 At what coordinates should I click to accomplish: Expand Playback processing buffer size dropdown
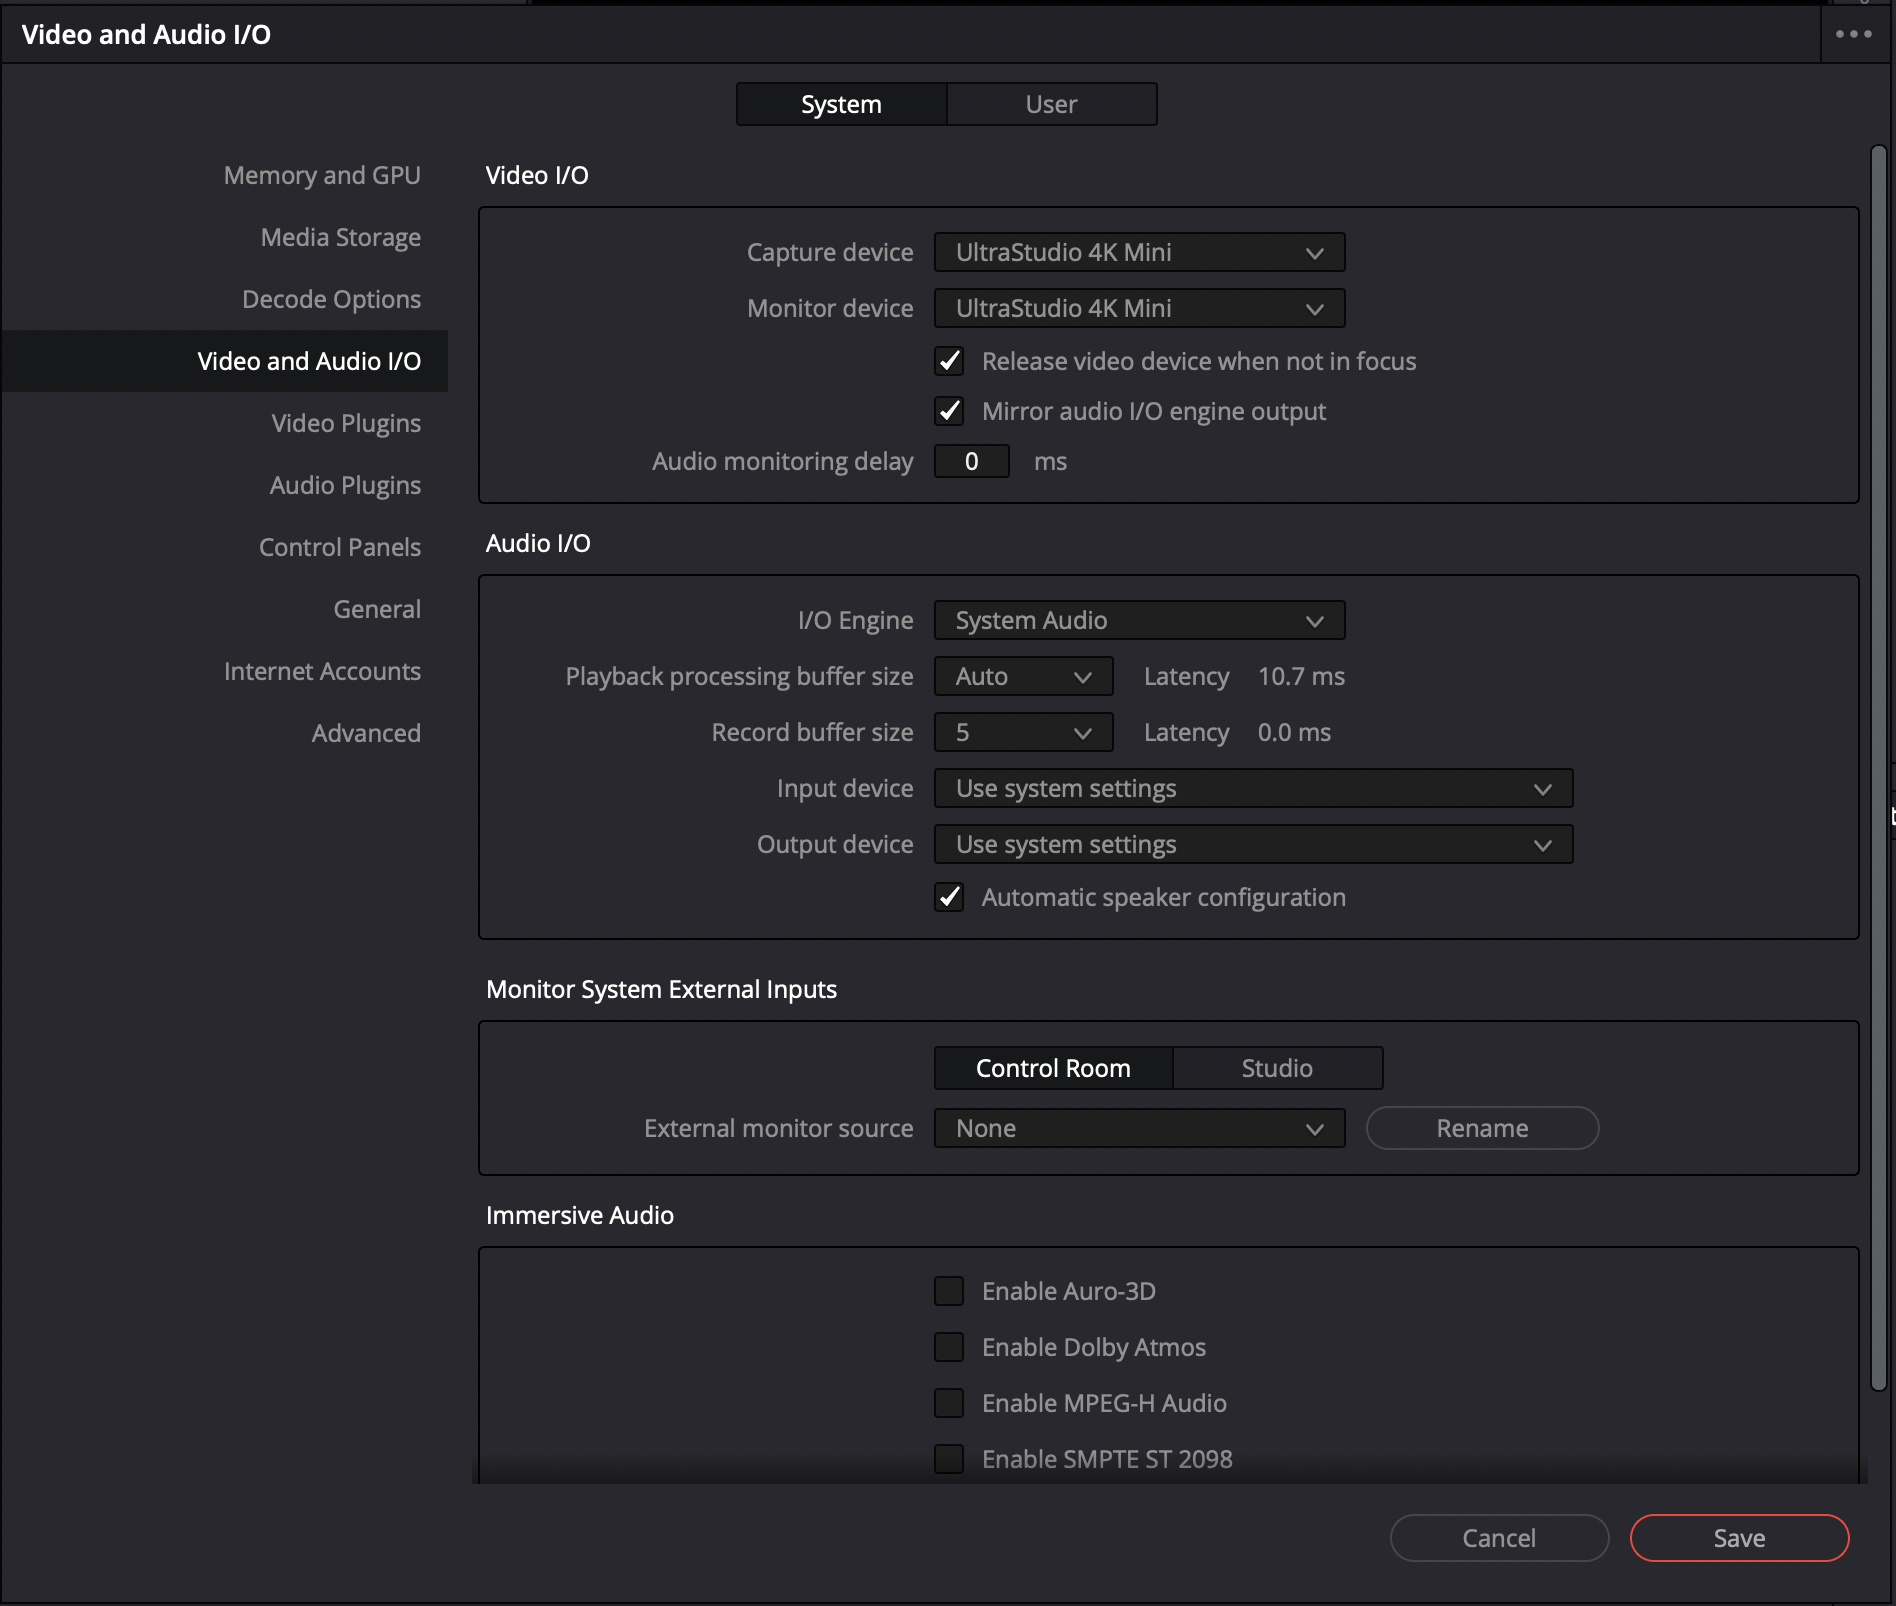[x=1023, y=676]
